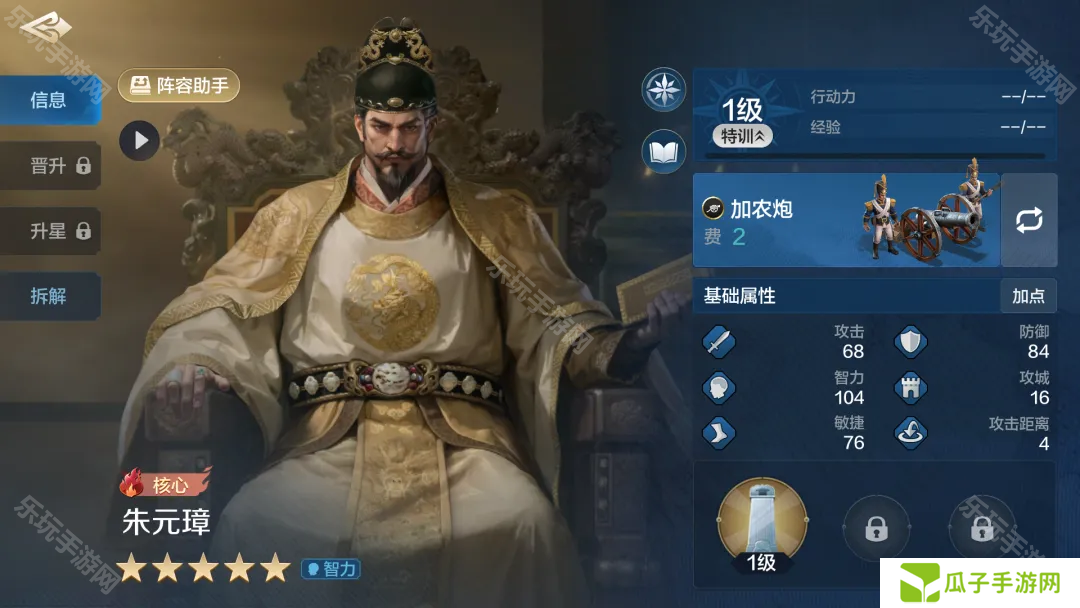Swap troop type with refresh icon

click(x=1029, y=220)
